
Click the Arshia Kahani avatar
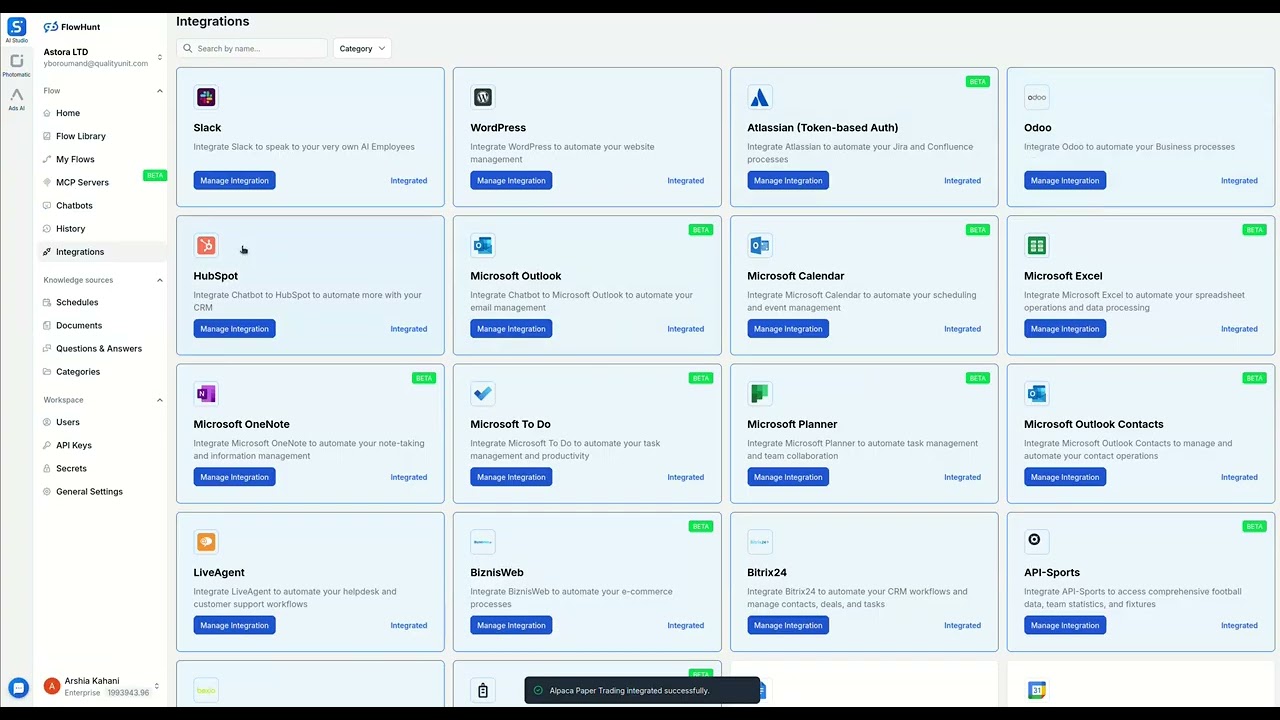52,686
